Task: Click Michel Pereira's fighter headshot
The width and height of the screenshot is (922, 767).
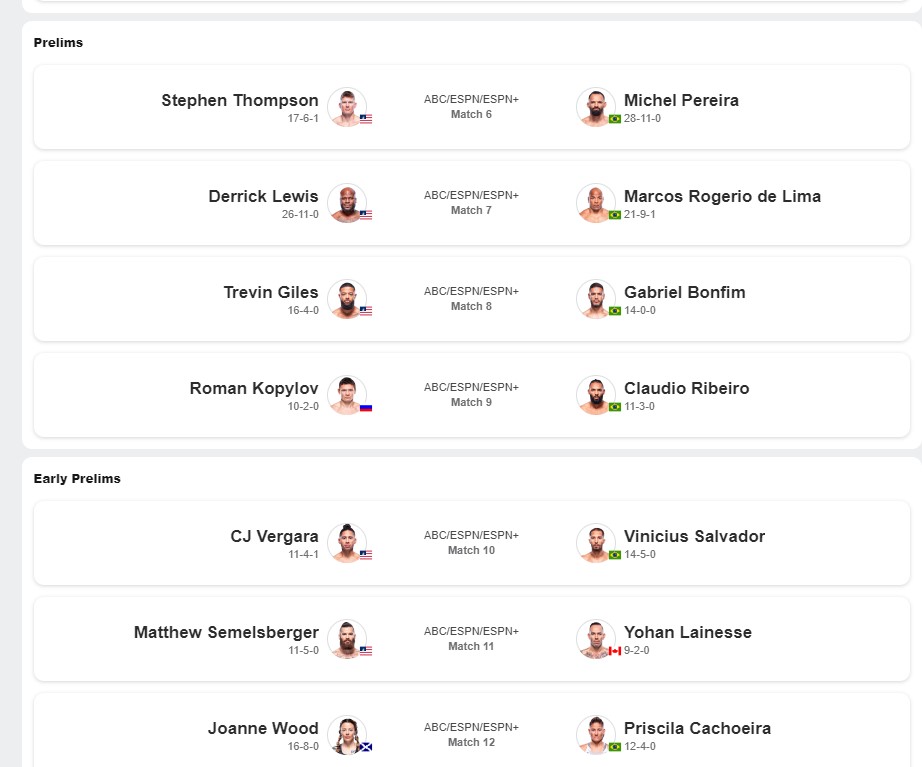Action: [596, 106]
